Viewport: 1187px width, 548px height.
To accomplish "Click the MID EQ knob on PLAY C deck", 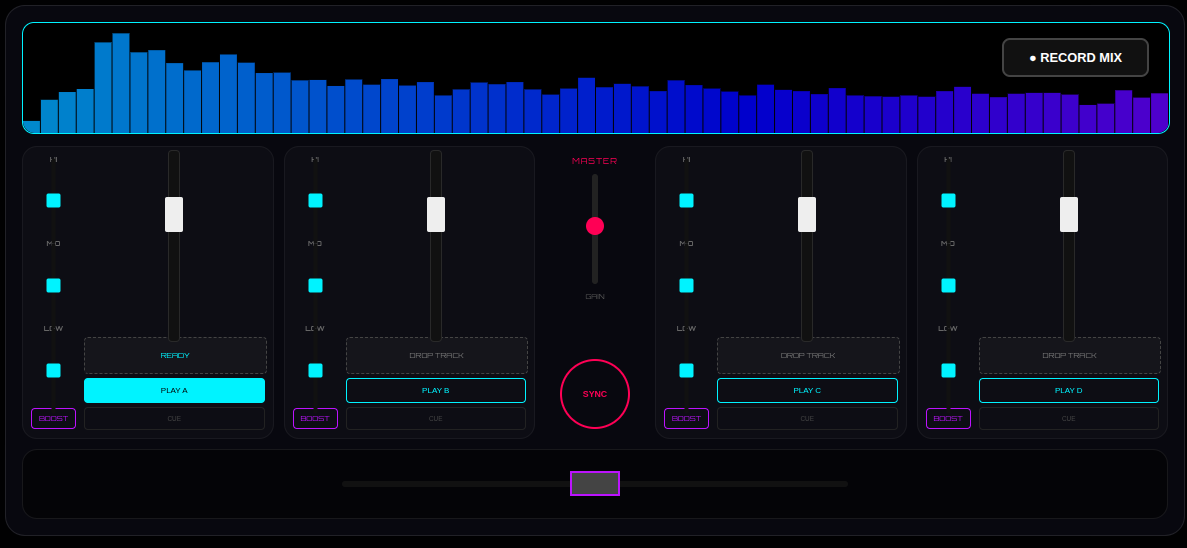I will (687, 285).
